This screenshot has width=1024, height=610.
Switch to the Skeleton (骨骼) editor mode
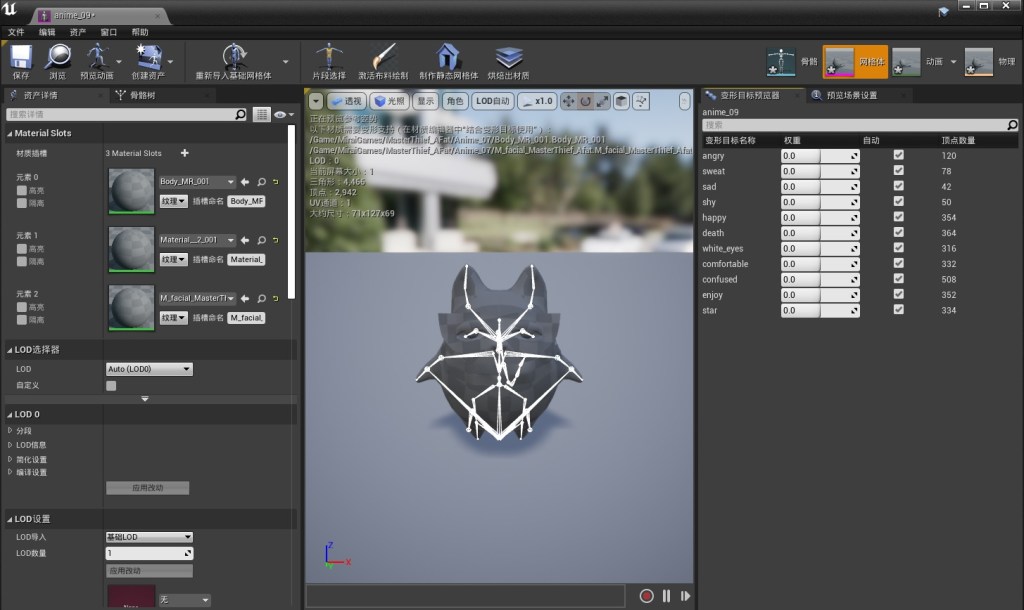(781, 62)
